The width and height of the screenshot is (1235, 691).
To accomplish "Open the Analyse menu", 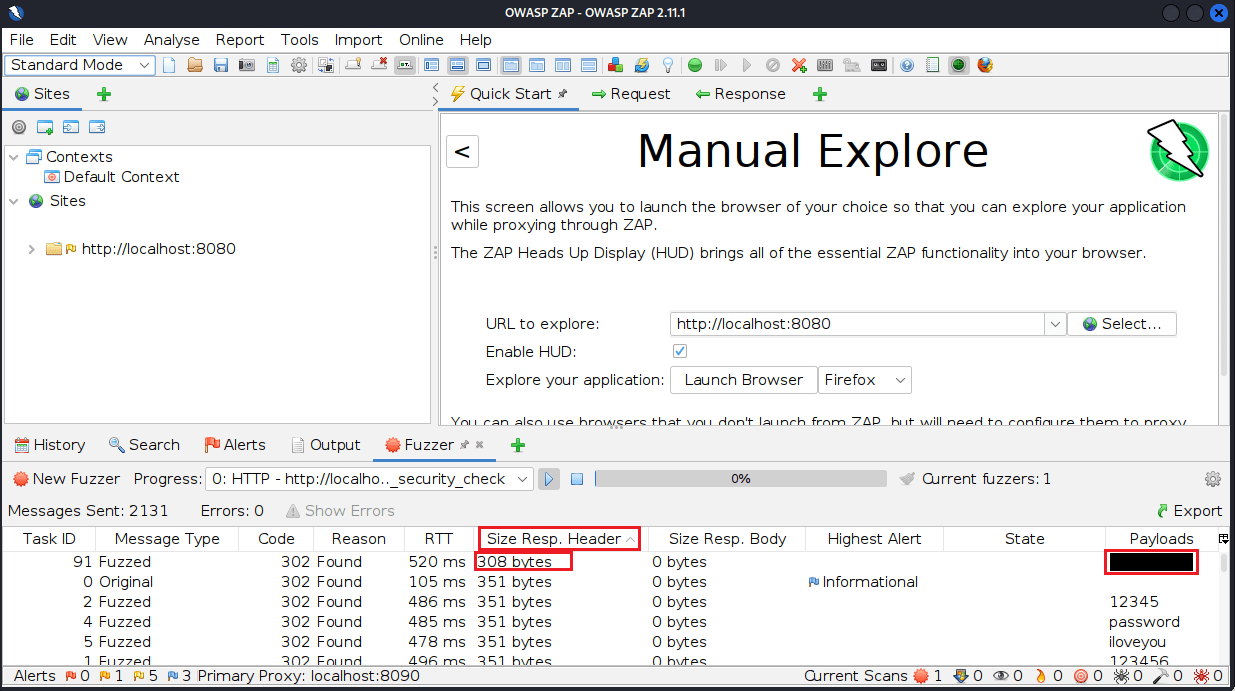I will tap(172, 40).
